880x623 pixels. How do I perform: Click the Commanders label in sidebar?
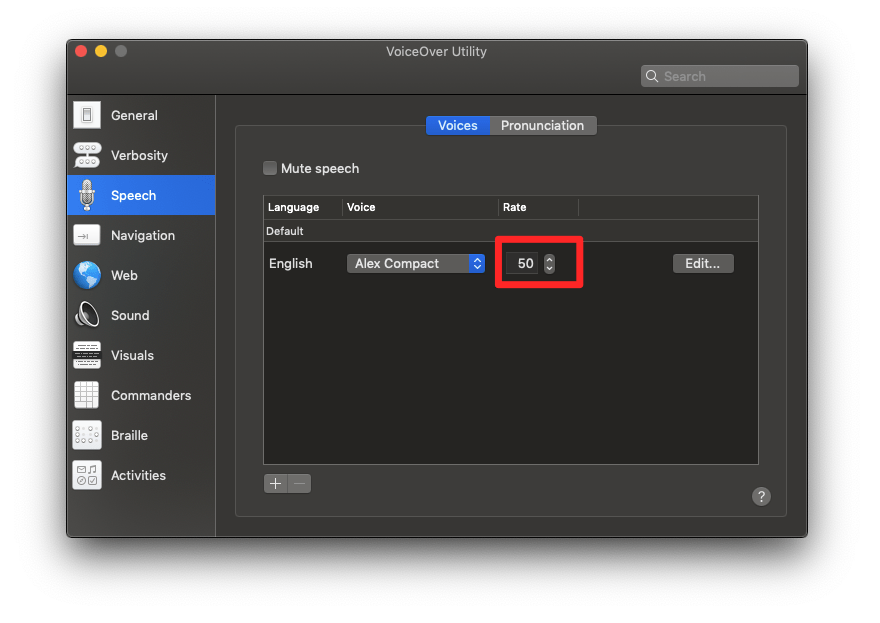[151, 395]
